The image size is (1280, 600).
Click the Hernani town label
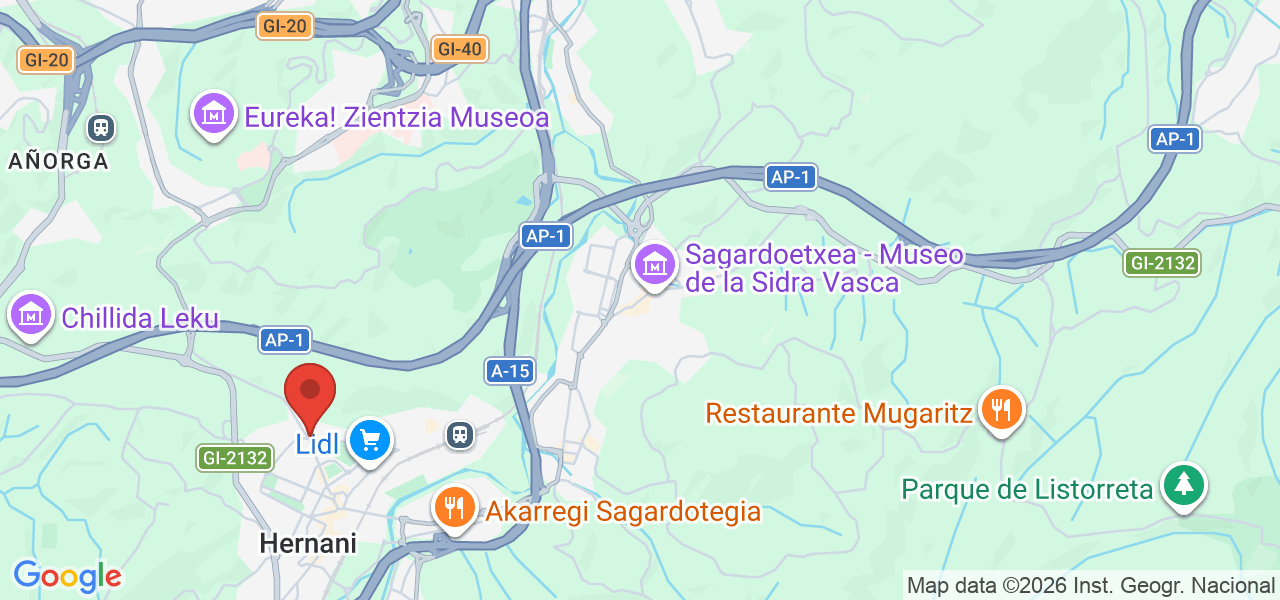tap(308, 543)
